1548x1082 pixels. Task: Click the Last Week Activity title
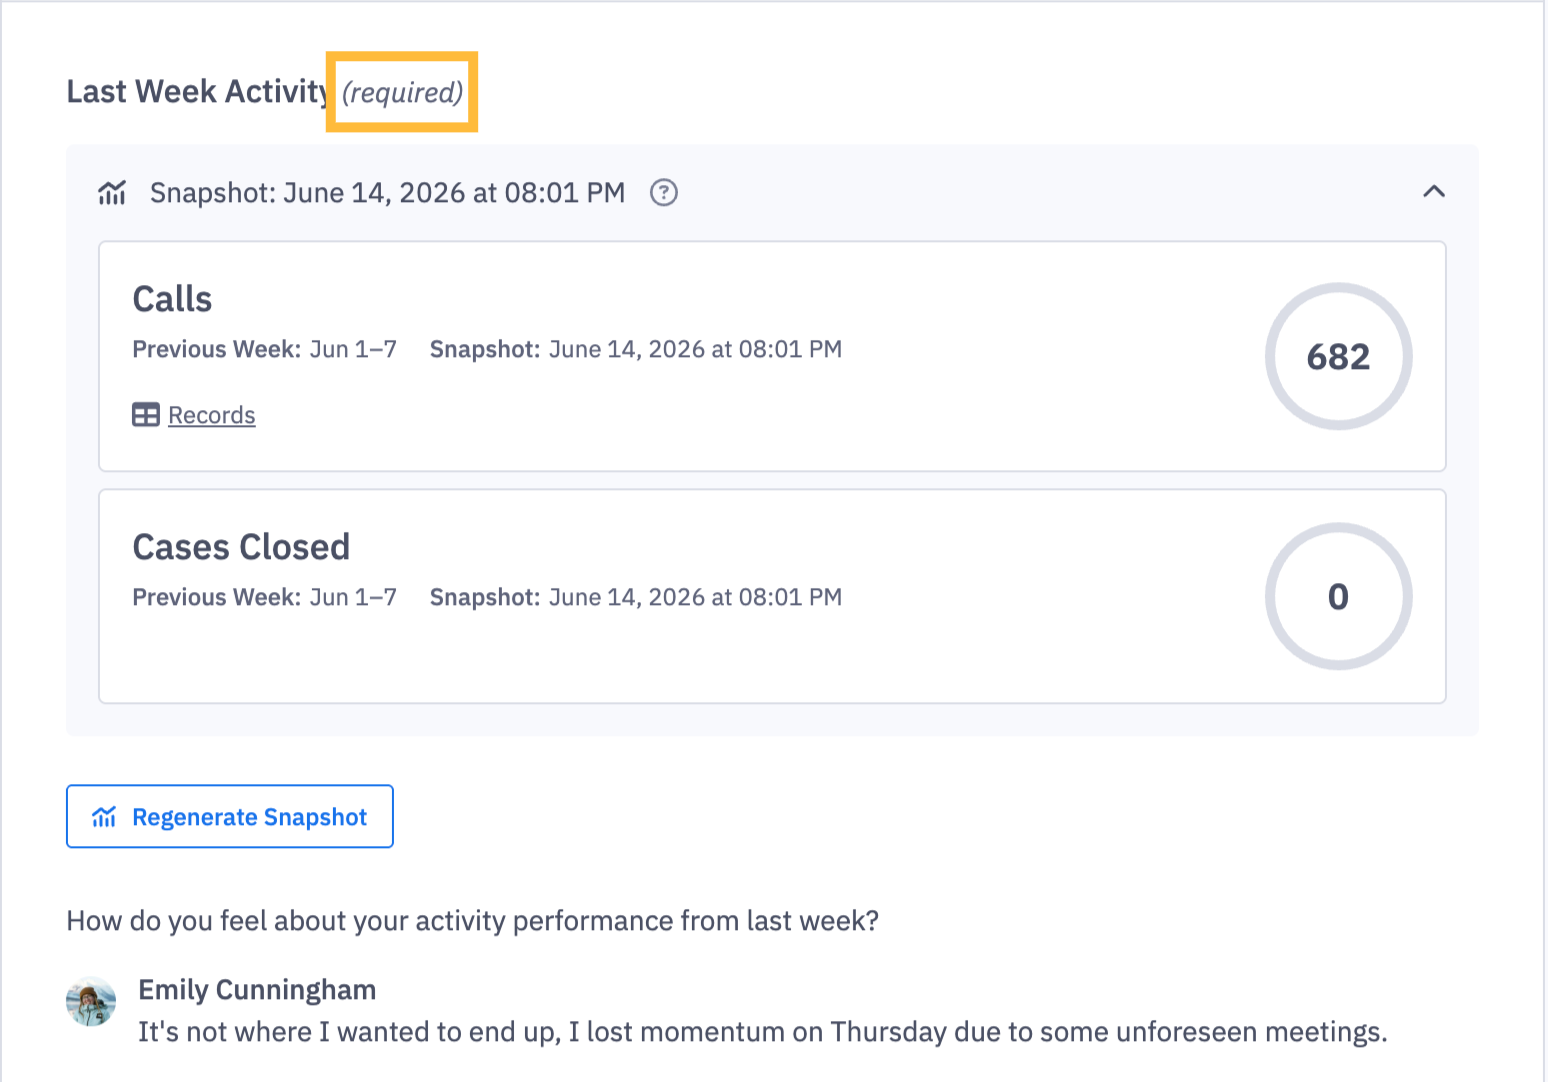[x=198, y=91]
